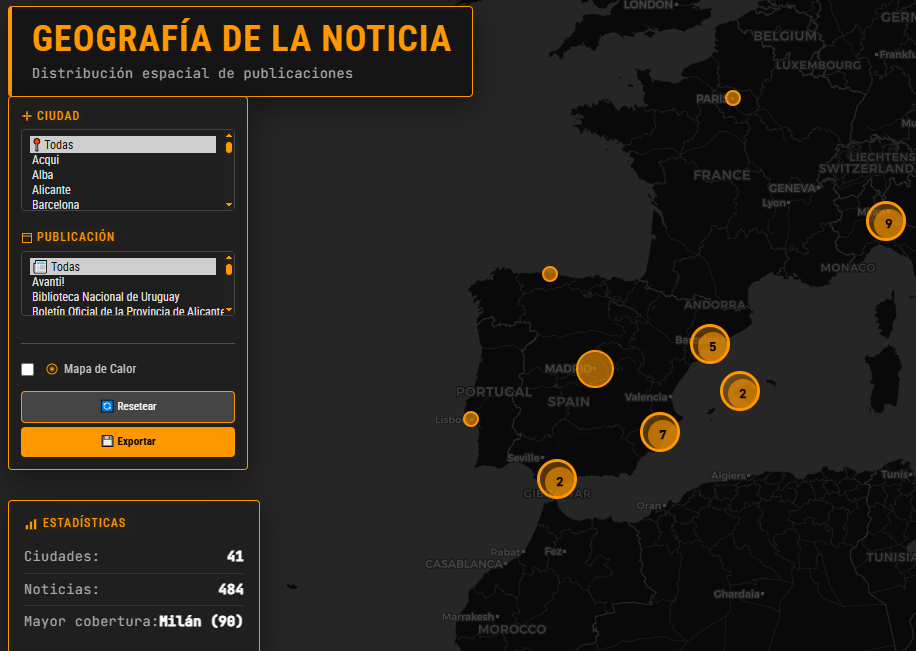The height and width of the screenshot is (651, 916).
Task: Click the Exportar button
Action: point(128,441)
